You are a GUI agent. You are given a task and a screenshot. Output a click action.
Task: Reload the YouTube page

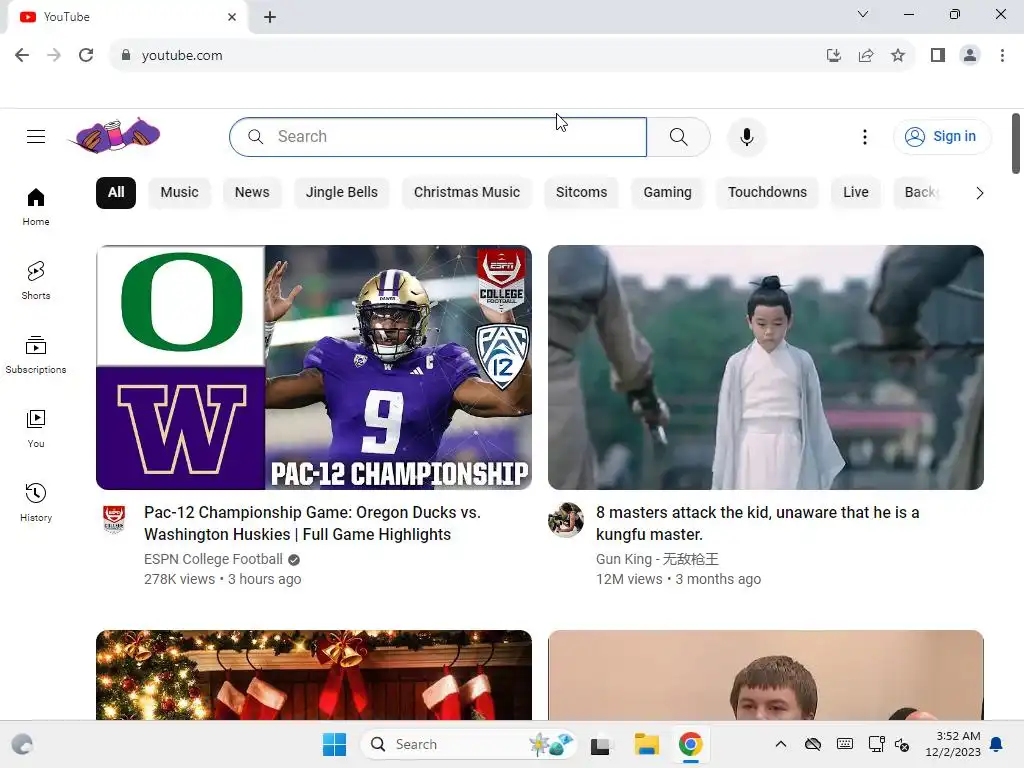pos(86,55)
